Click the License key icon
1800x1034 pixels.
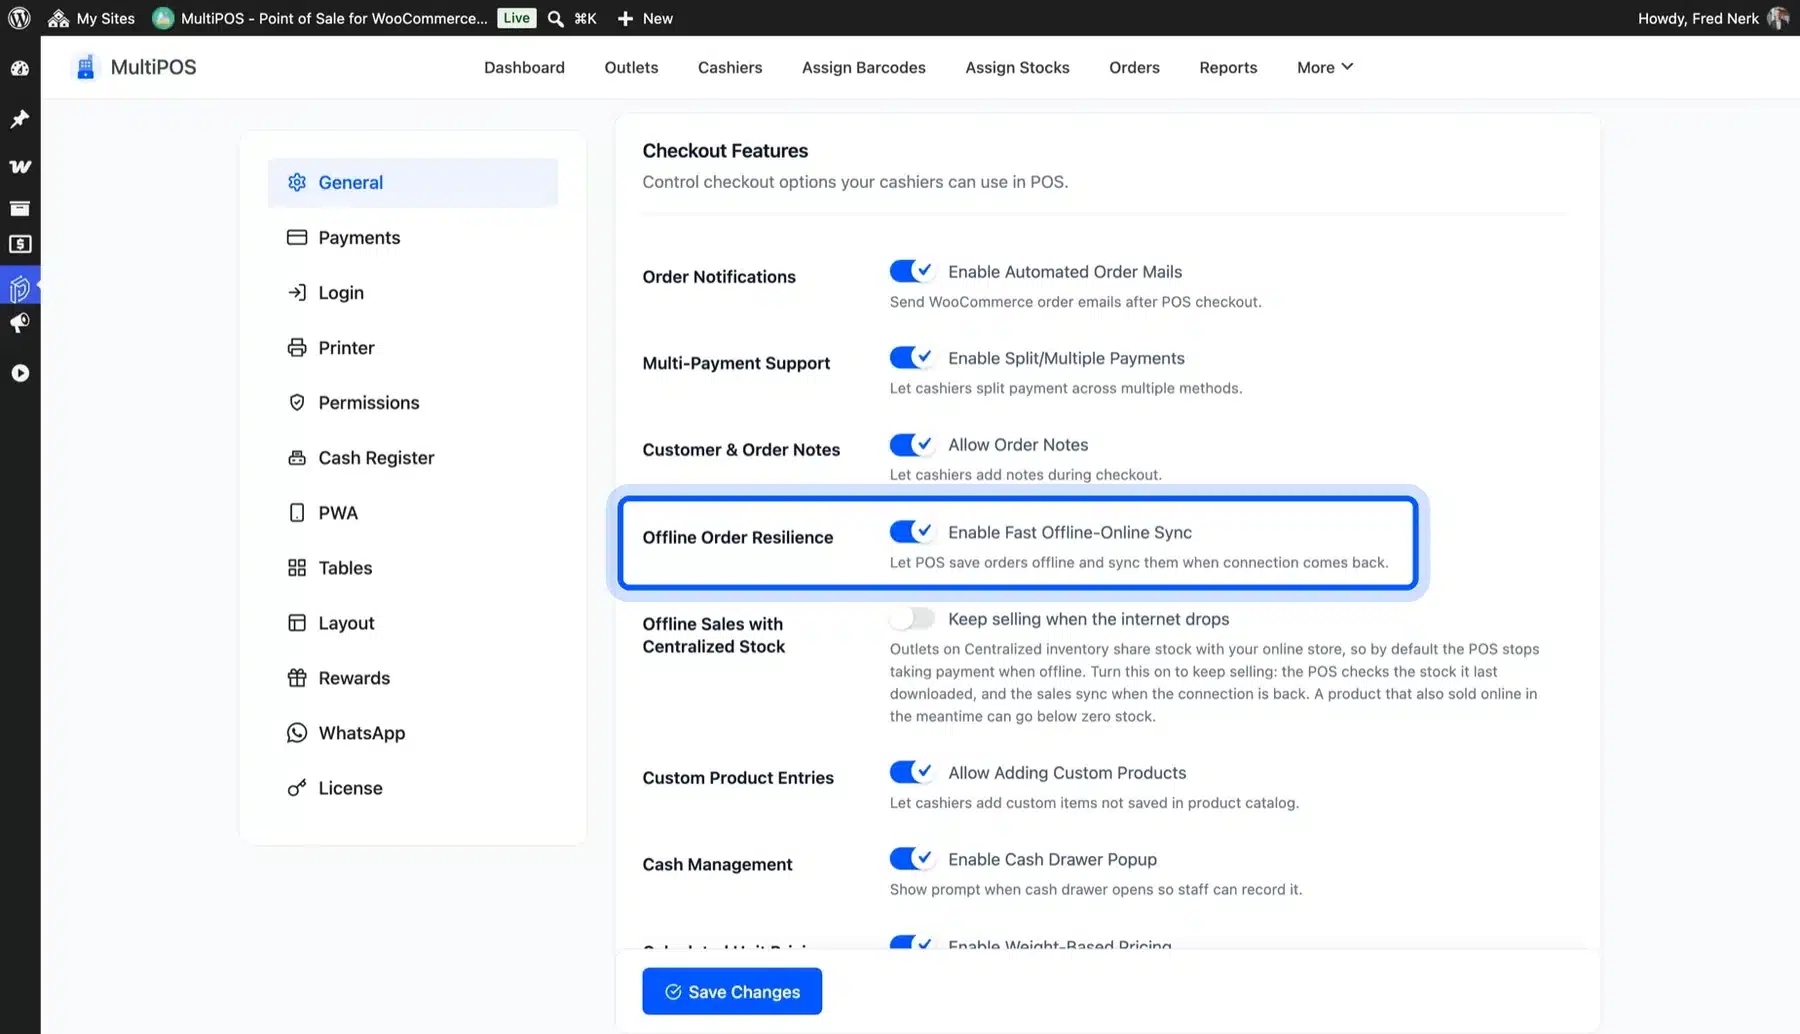pyautogui.click(x=297, y=787)
